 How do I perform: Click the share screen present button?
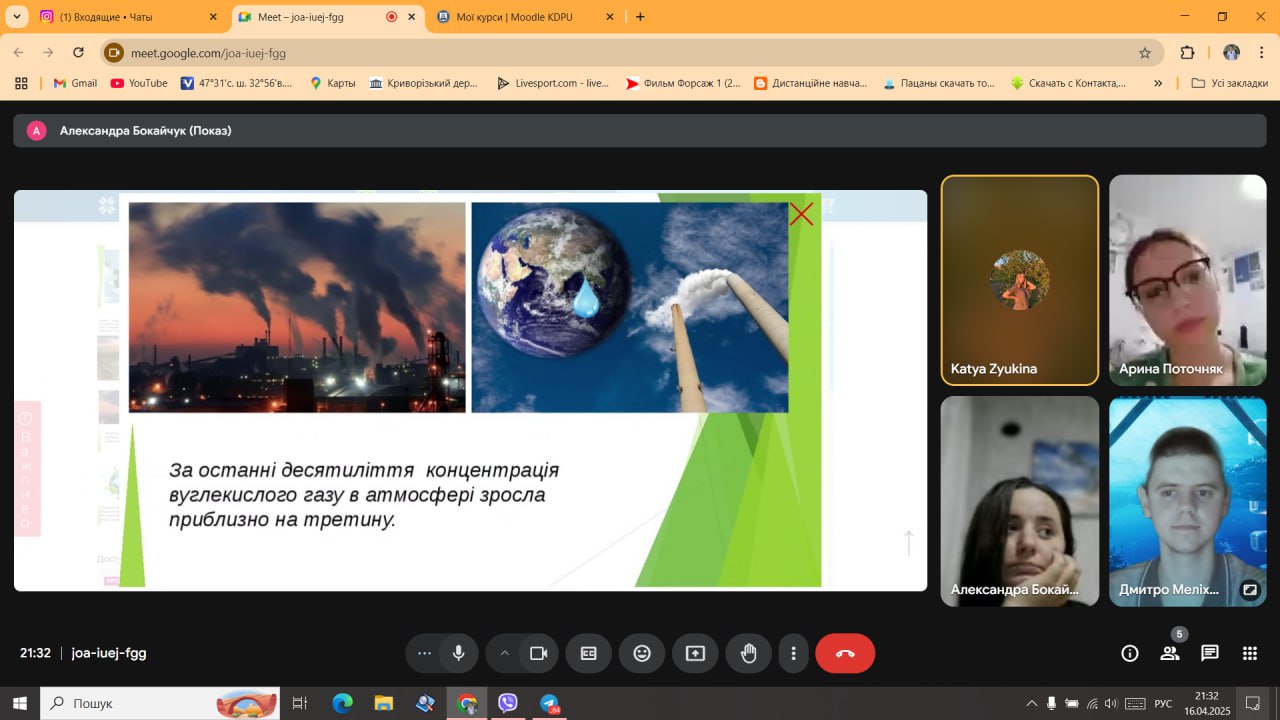click(x=695, y=653)
